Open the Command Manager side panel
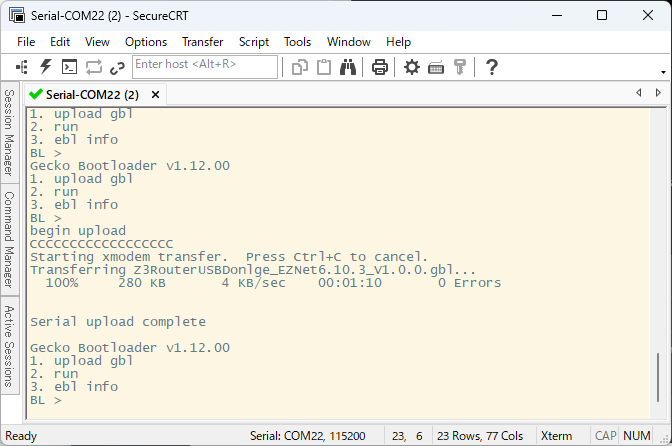Image resolution: width=672 pixels, height=446 pixels. 9,239
